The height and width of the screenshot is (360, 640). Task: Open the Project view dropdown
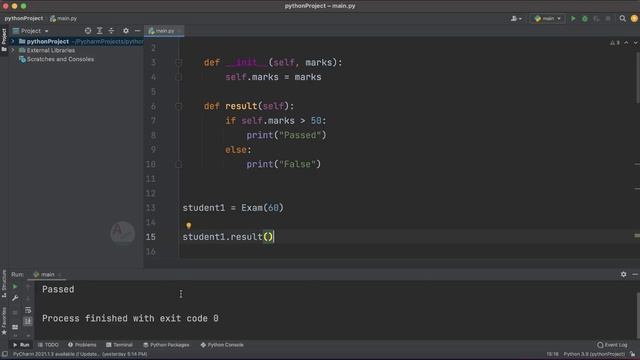pyautogui.click(x=31, y=31)
